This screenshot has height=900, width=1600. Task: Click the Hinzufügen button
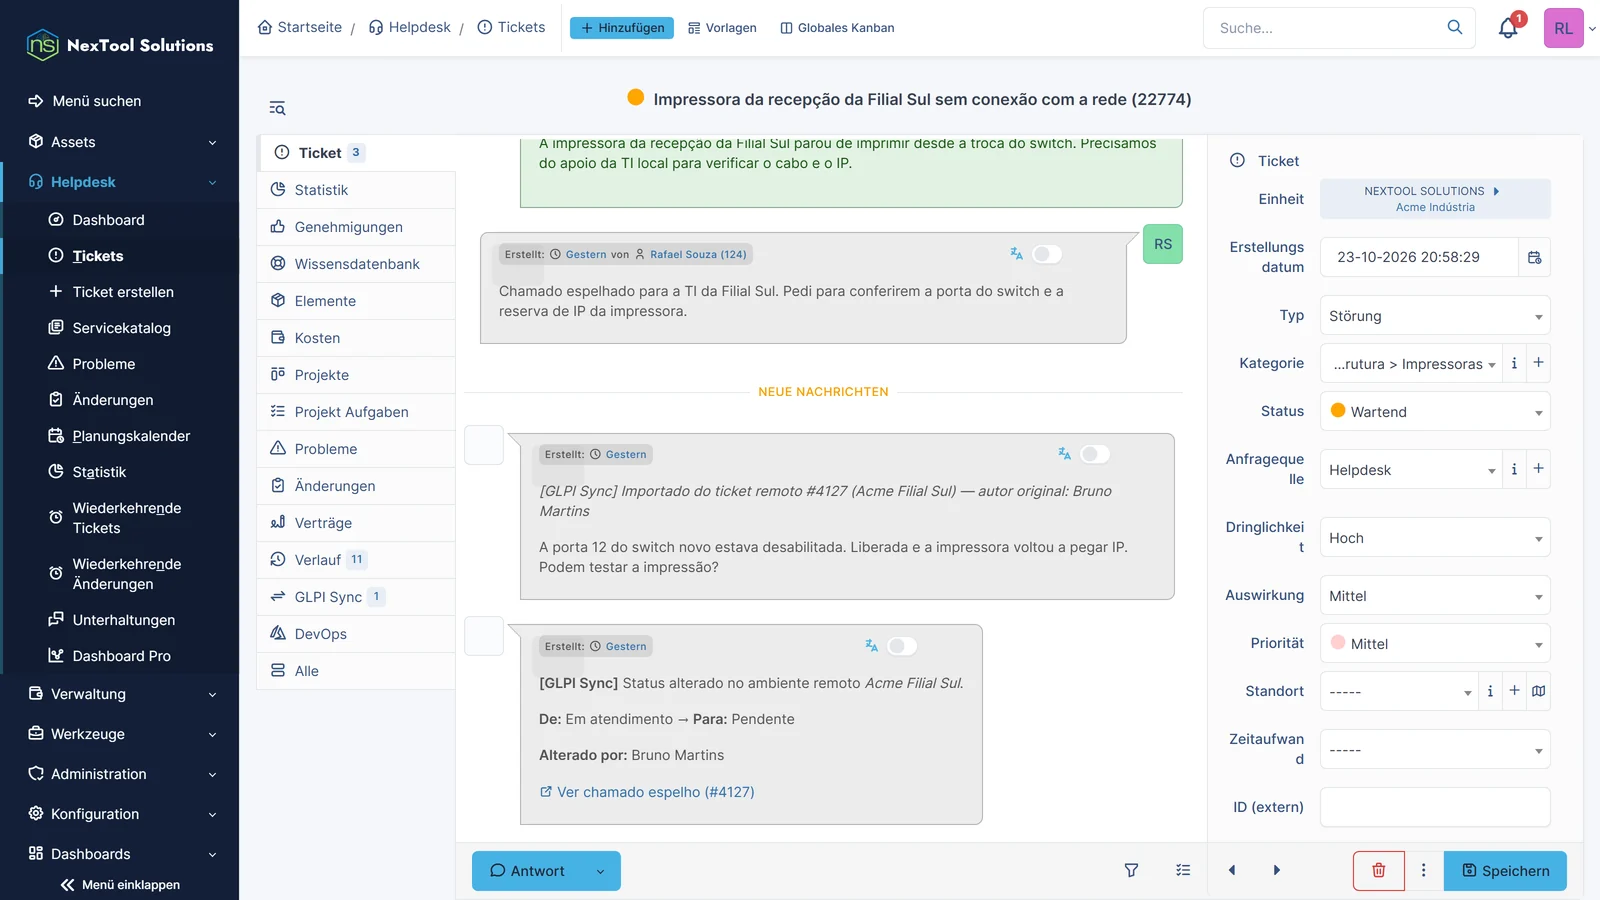coord(622,28)
